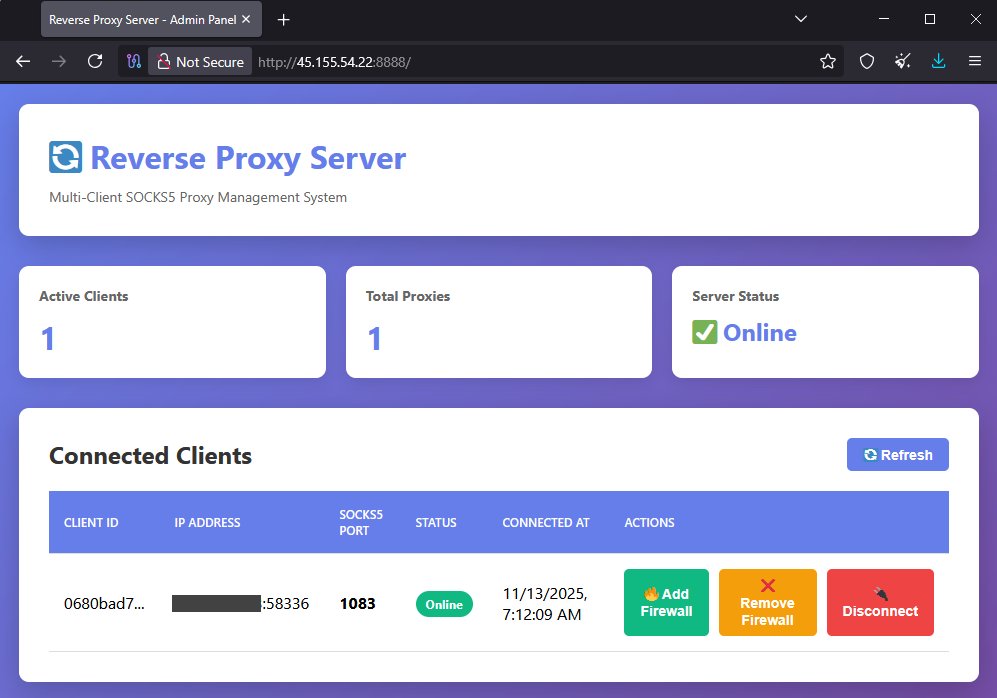Screen dimensions: 997x698
Task: Disconnect the client 0680bad7
Action: click(x=880, y=602)
